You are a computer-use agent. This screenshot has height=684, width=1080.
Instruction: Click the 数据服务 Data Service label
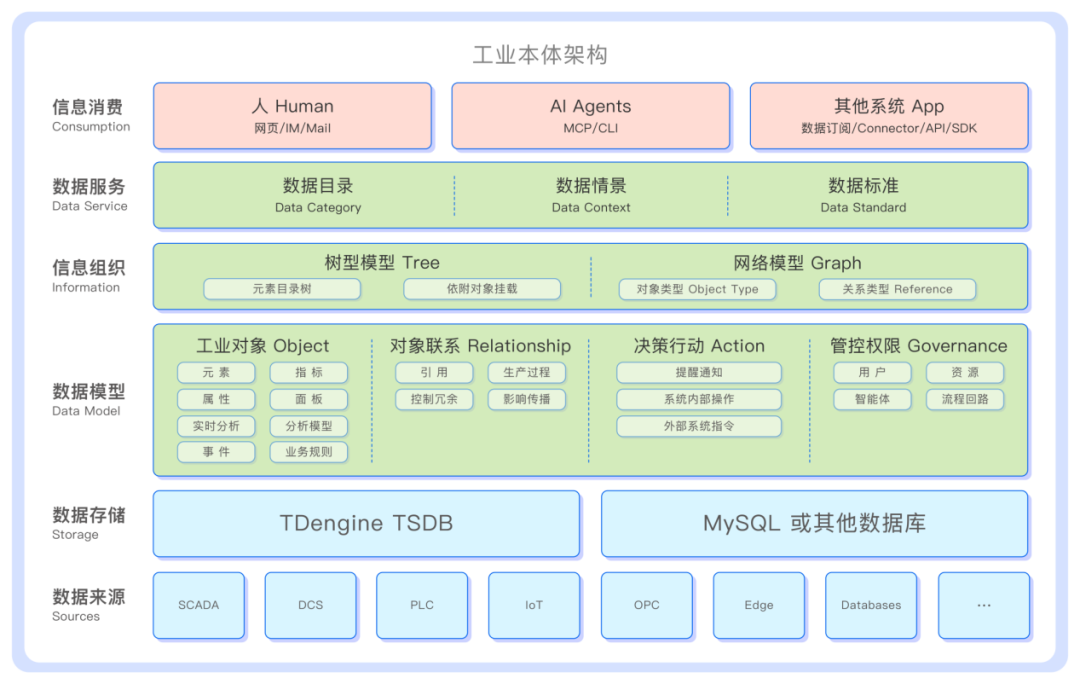90,195
